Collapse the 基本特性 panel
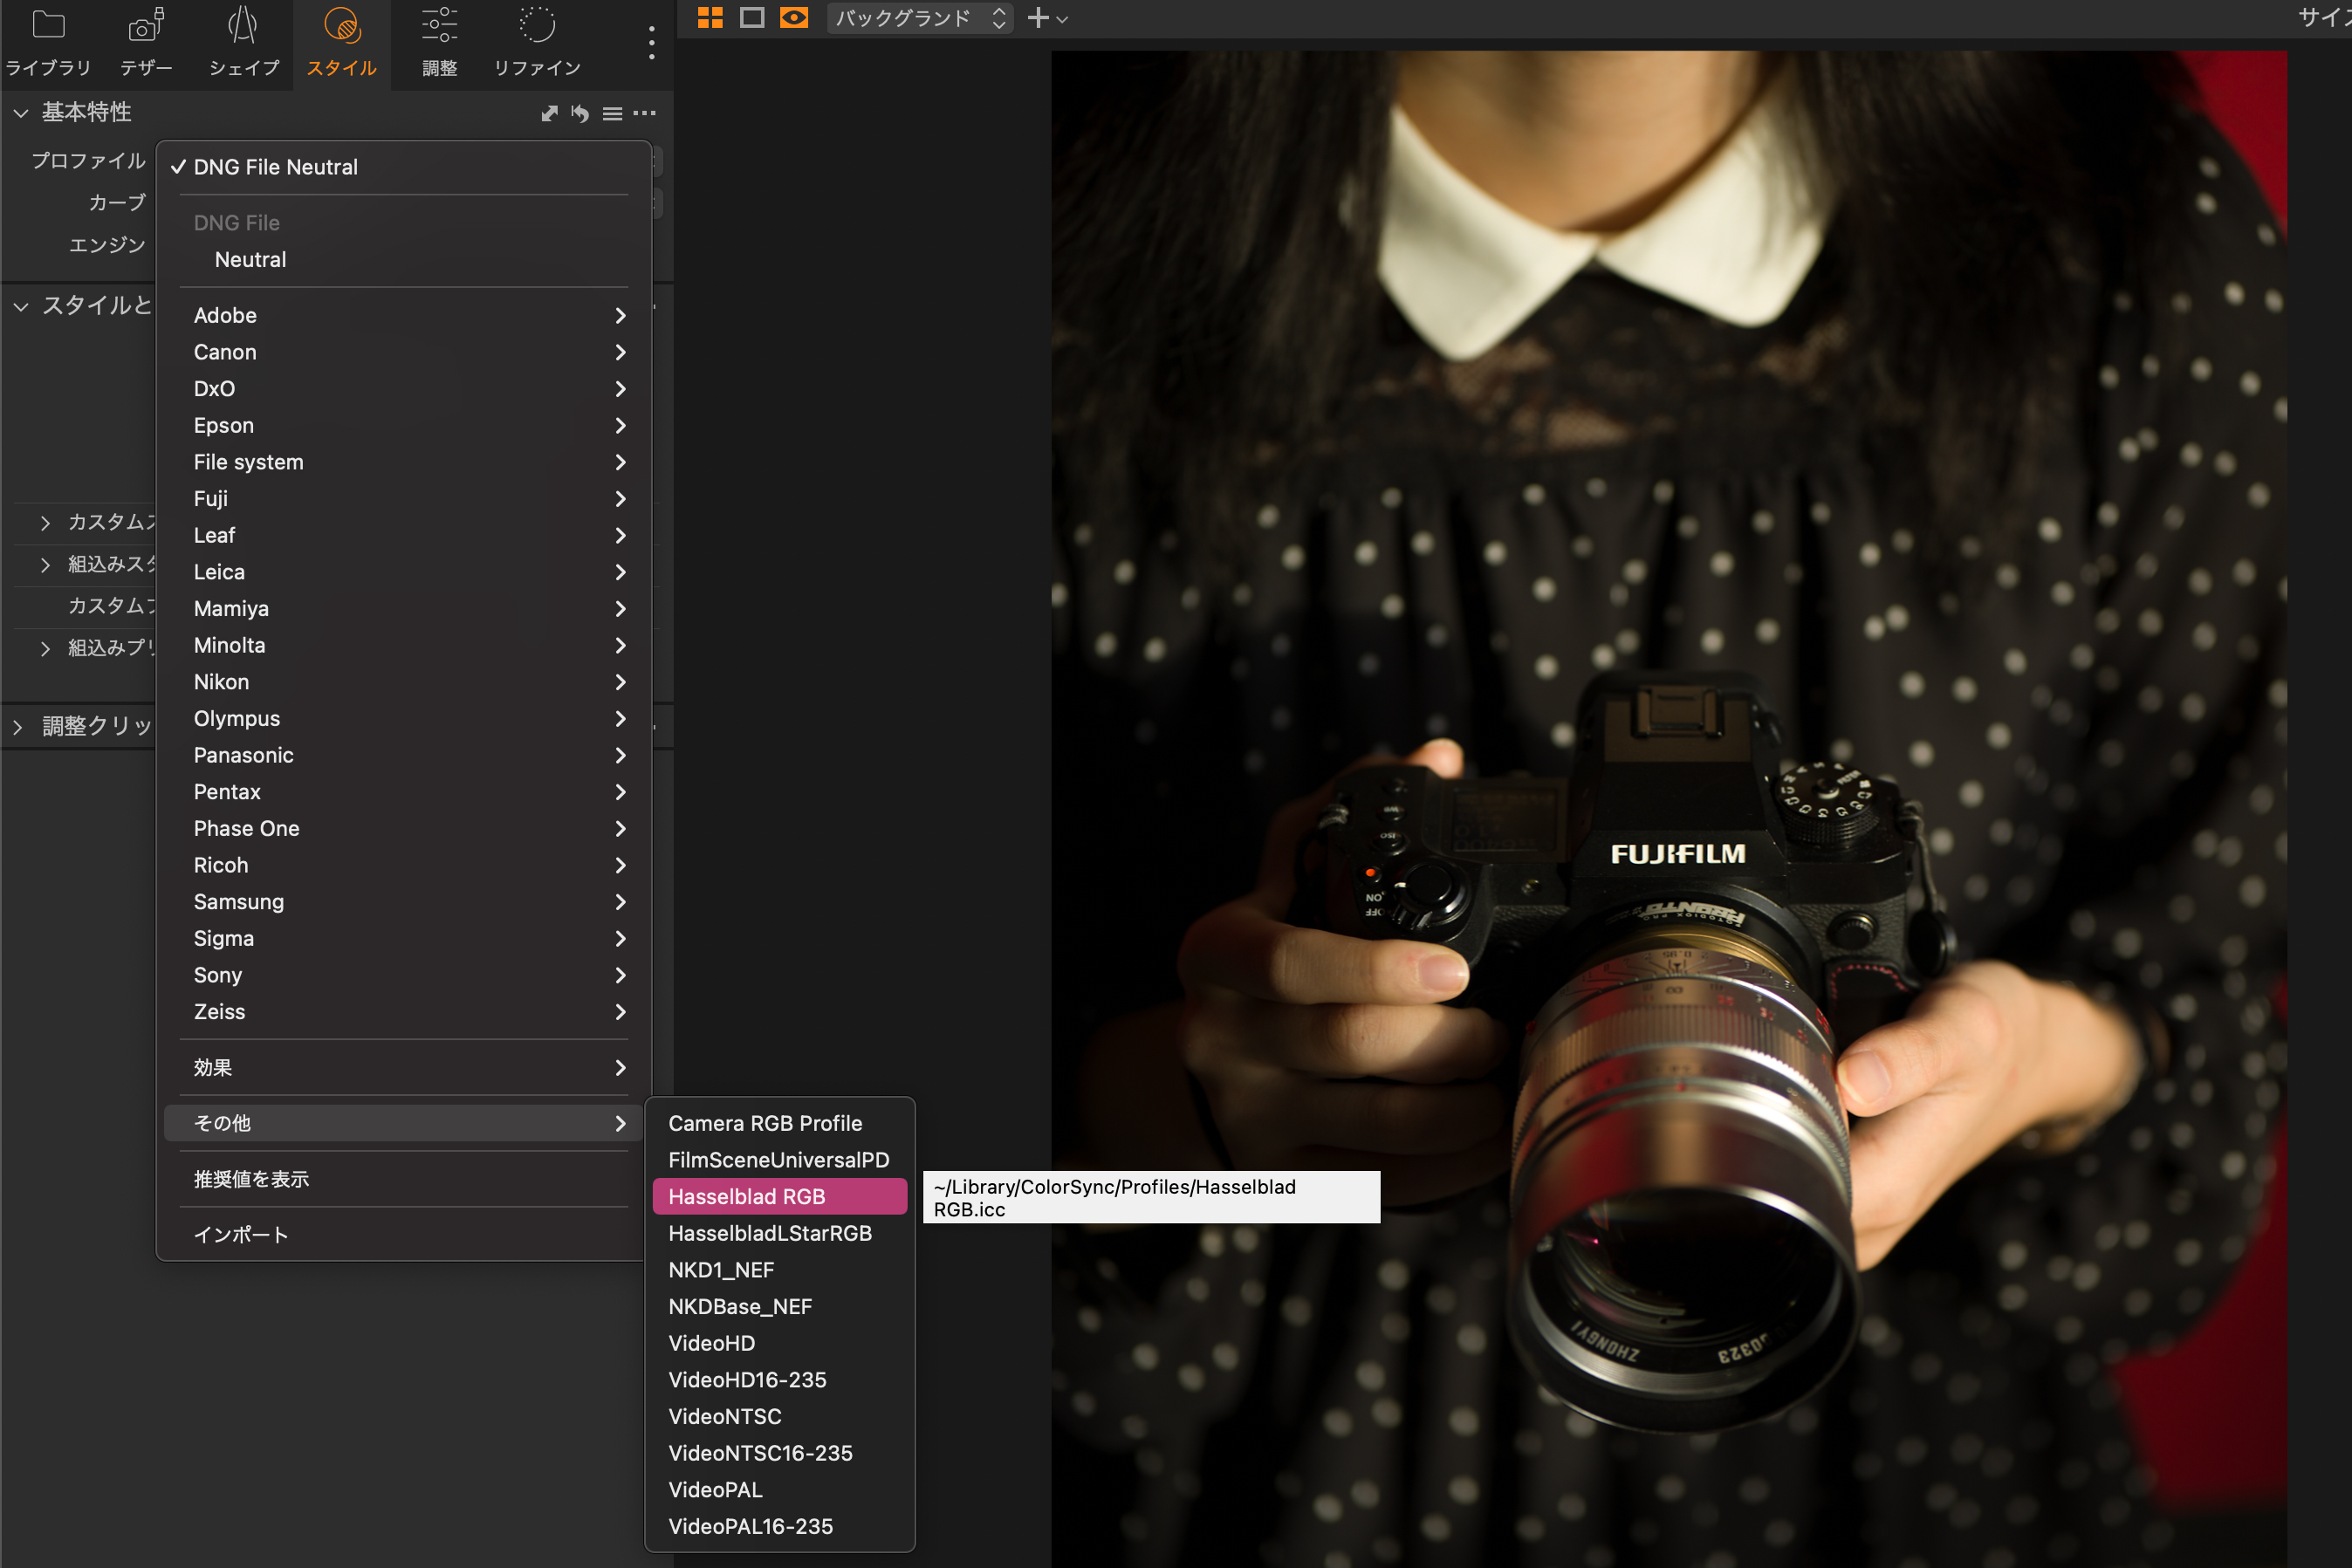Image resolution: width=2352 pixels, height=1568 pixels. (20, 113)
